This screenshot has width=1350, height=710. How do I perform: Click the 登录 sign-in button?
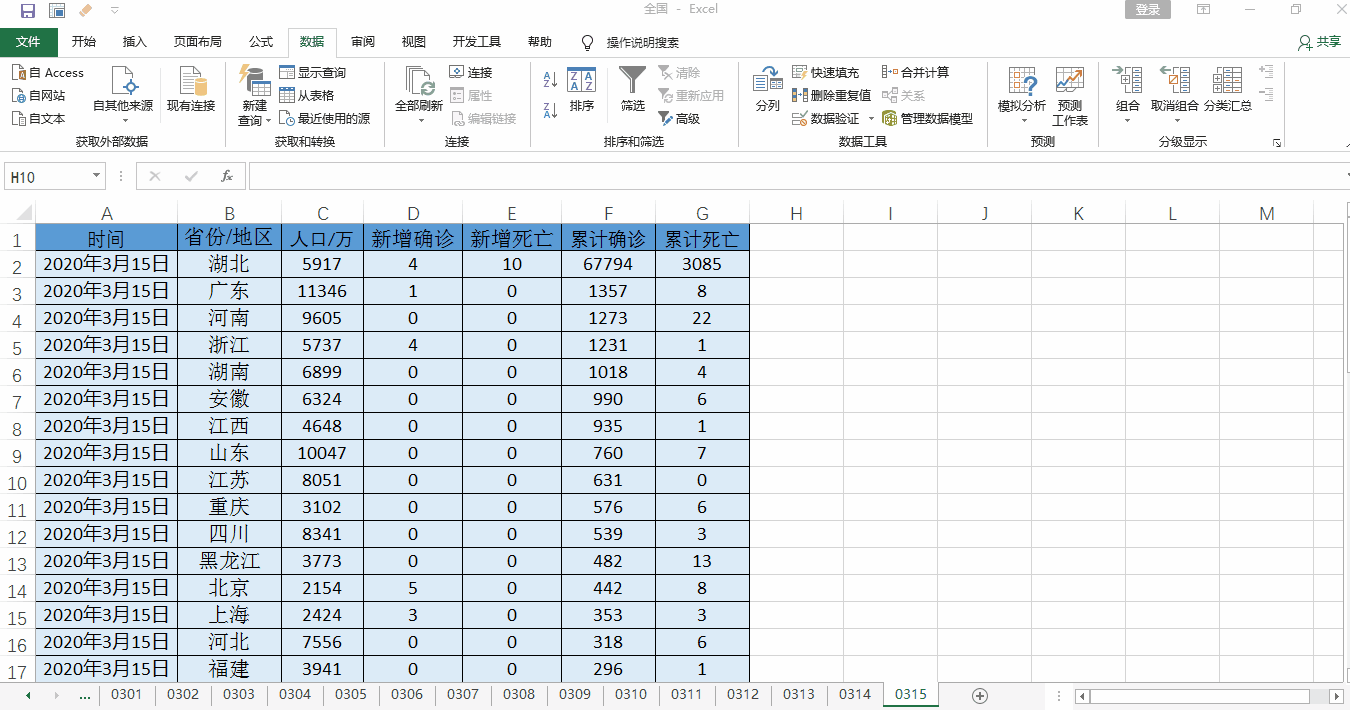click(1148, 10)
